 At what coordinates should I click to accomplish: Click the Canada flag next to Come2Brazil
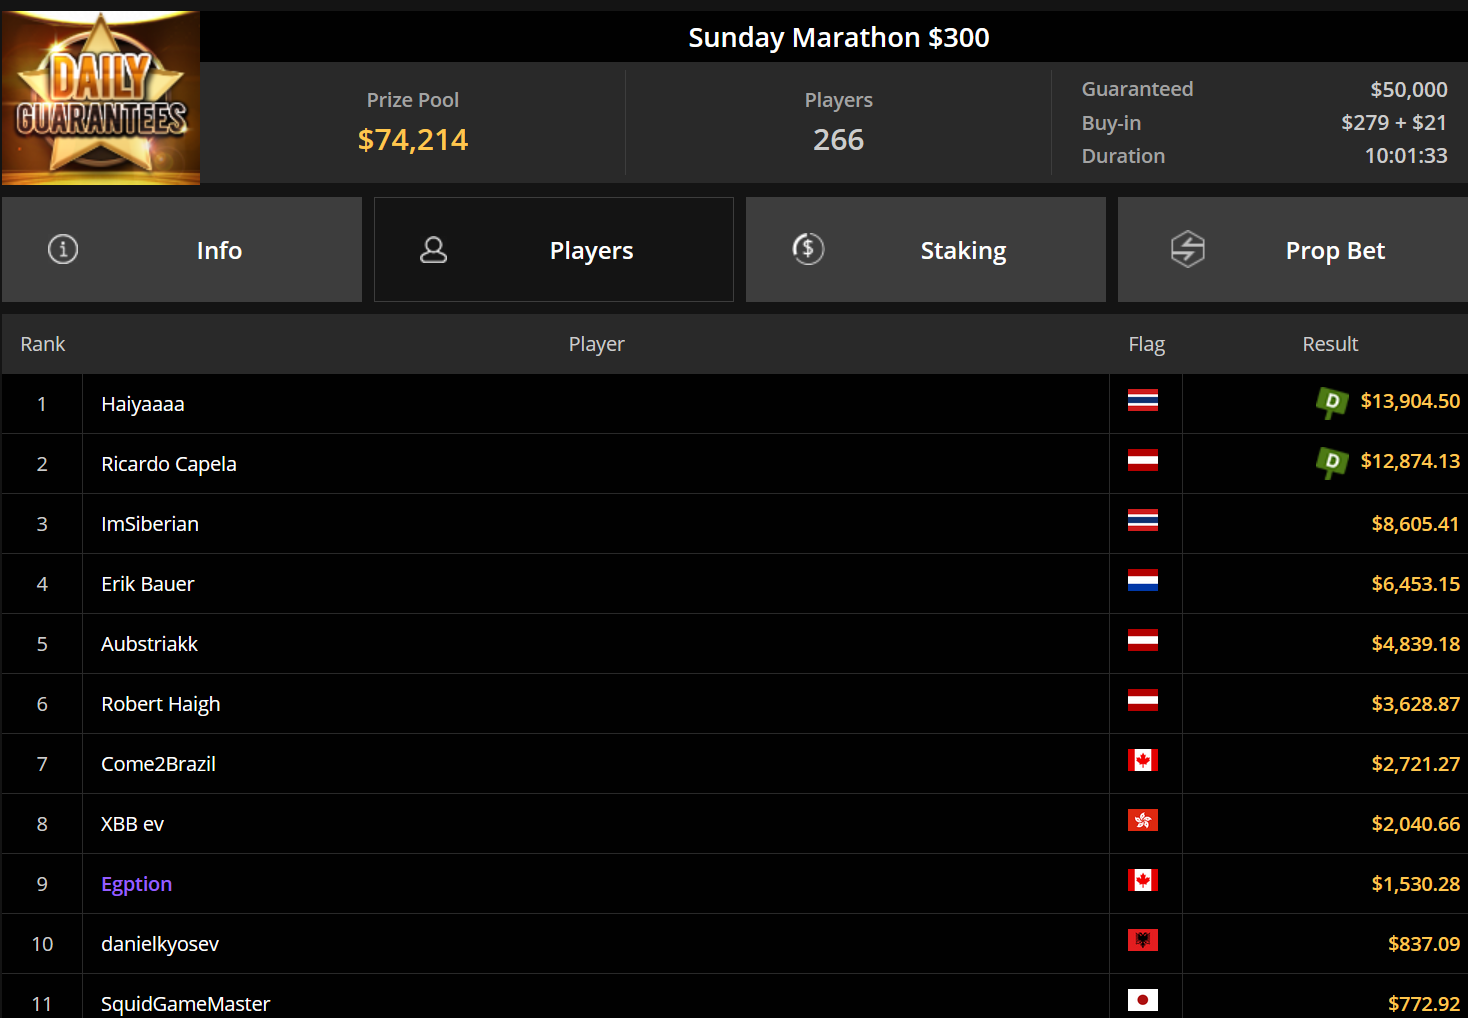[x=1143, y=760]
